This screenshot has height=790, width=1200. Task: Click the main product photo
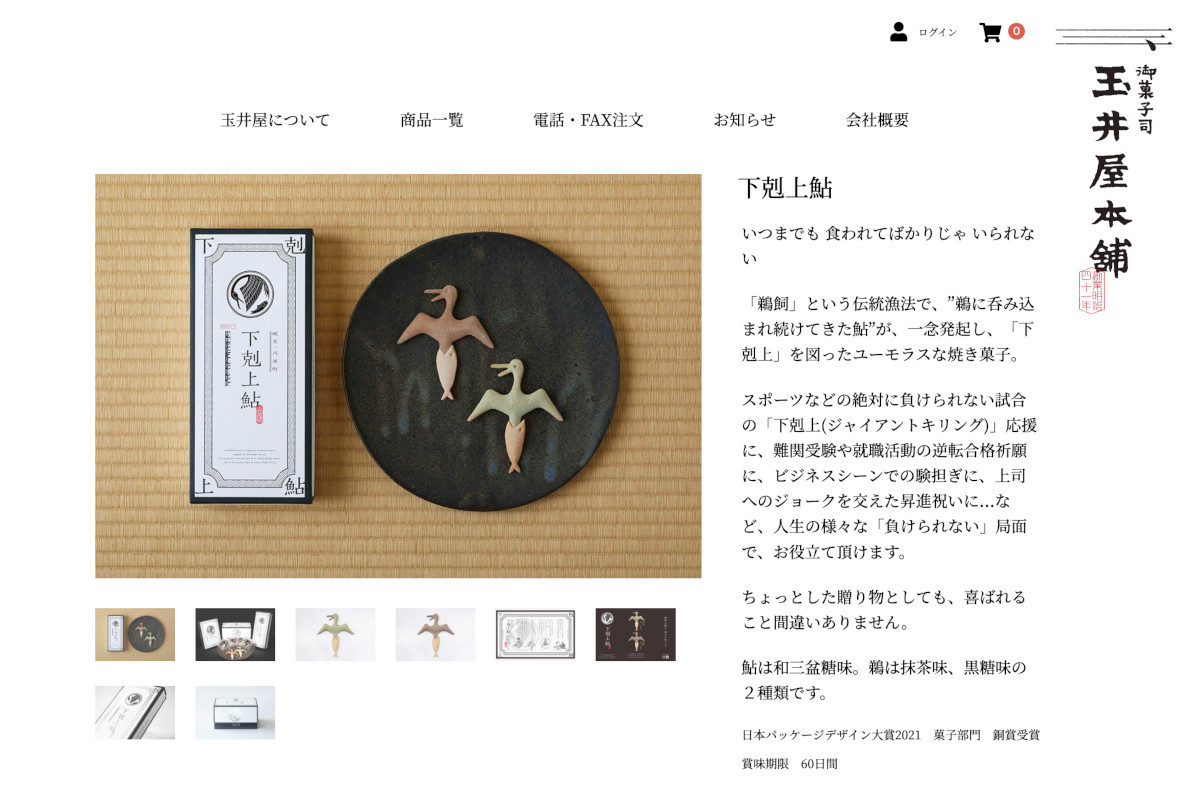(398, 376)
